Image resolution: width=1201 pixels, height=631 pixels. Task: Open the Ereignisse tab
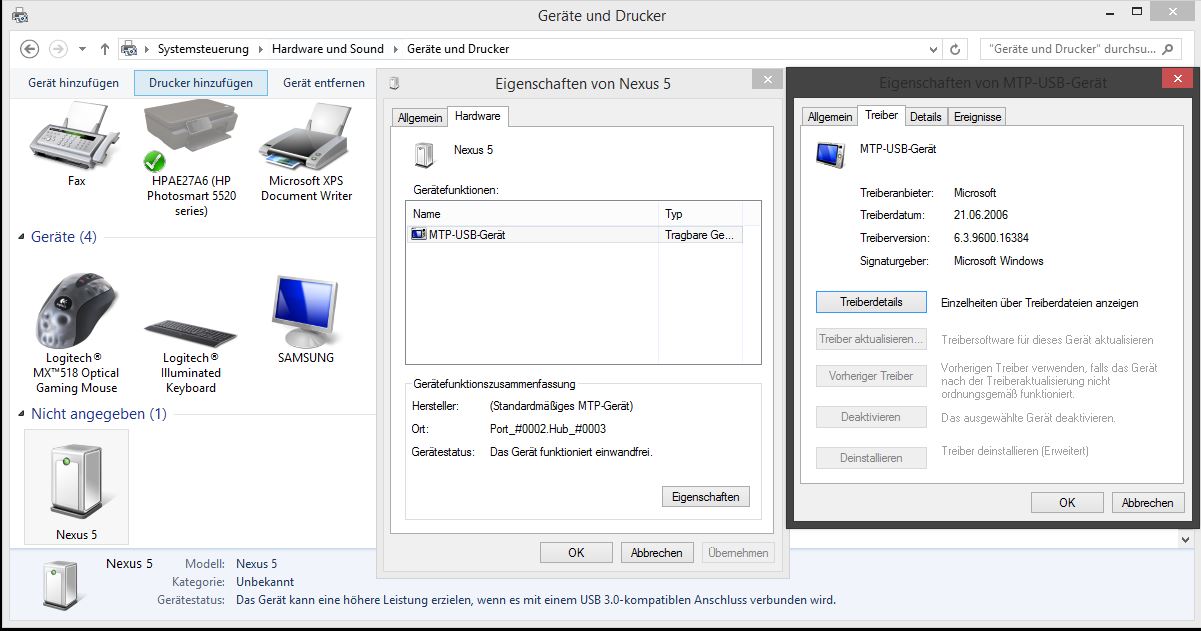[x=977, y=117]
